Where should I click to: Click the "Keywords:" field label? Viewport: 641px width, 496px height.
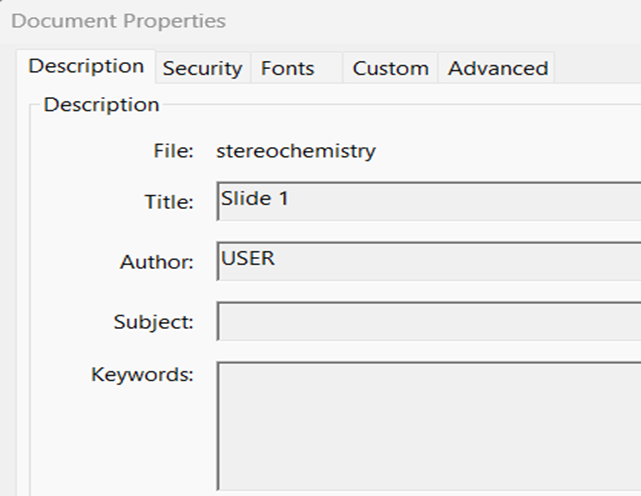[x=142, y=375]
